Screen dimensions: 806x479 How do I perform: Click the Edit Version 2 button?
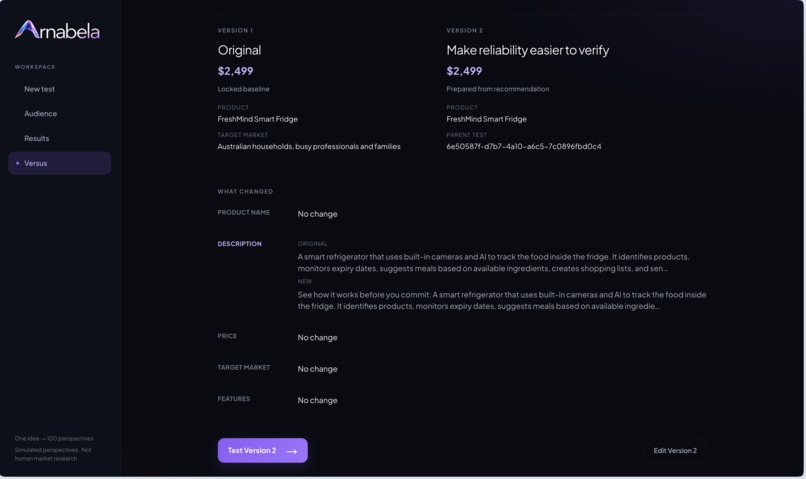675,451
